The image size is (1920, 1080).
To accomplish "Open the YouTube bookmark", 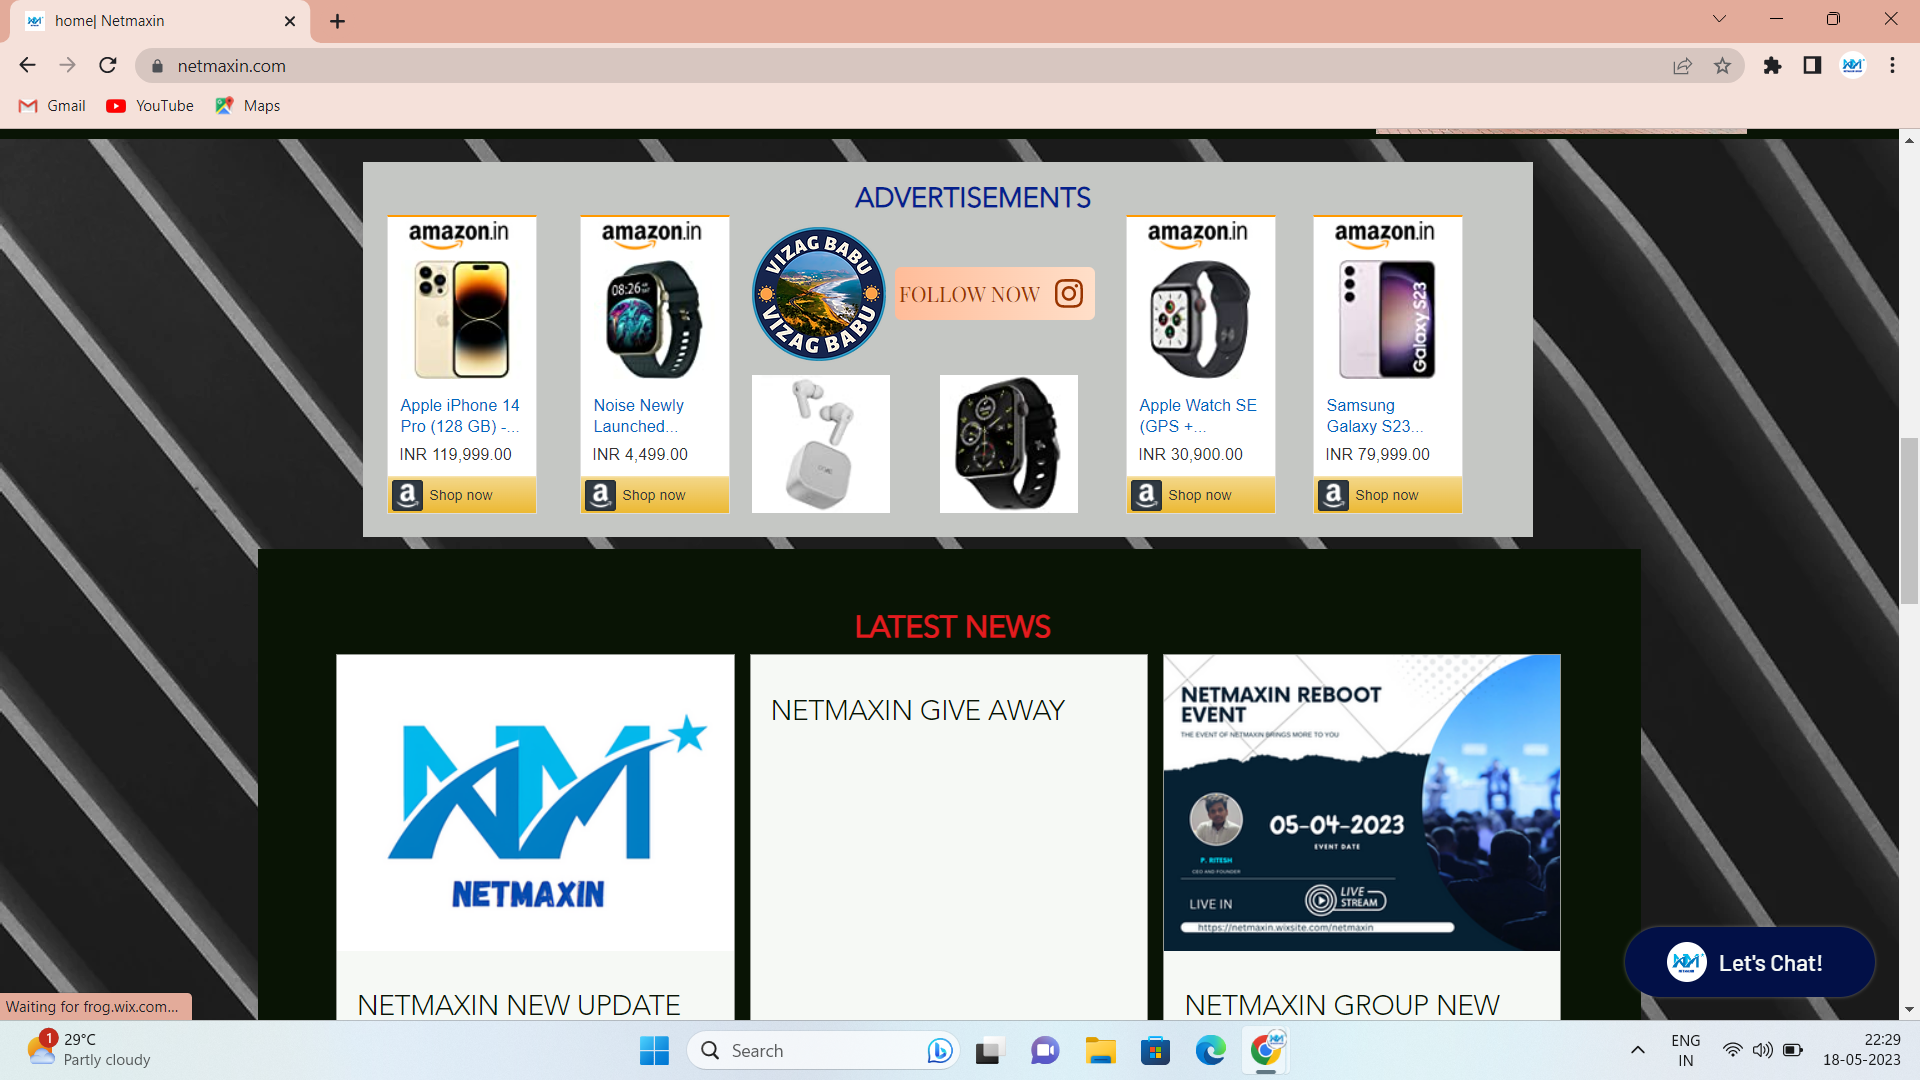I will [150, 106].
